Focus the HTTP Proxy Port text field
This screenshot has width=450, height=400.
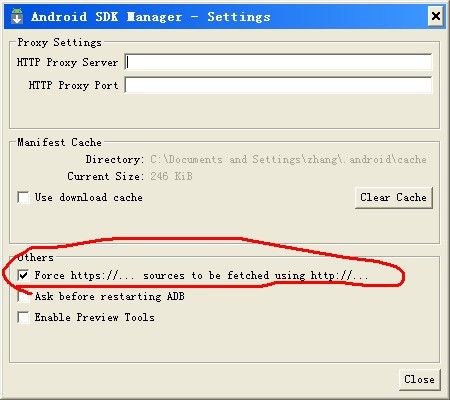click(x=278, y=85)
